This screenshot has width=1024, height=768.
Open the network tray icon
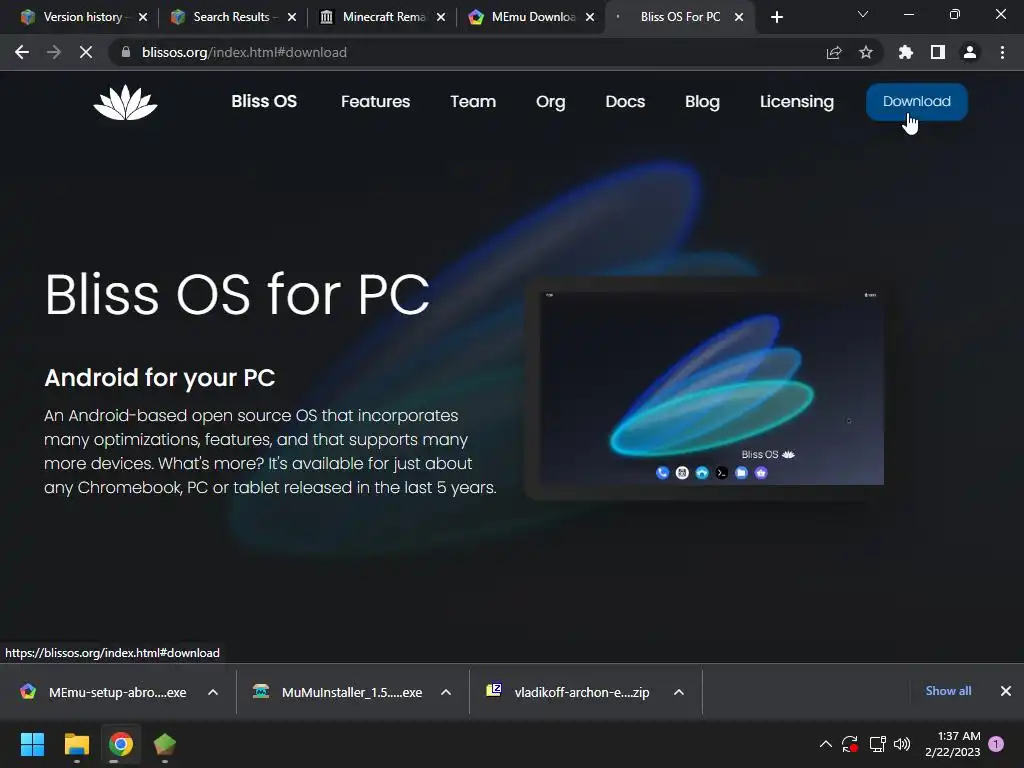coord(877,744)
